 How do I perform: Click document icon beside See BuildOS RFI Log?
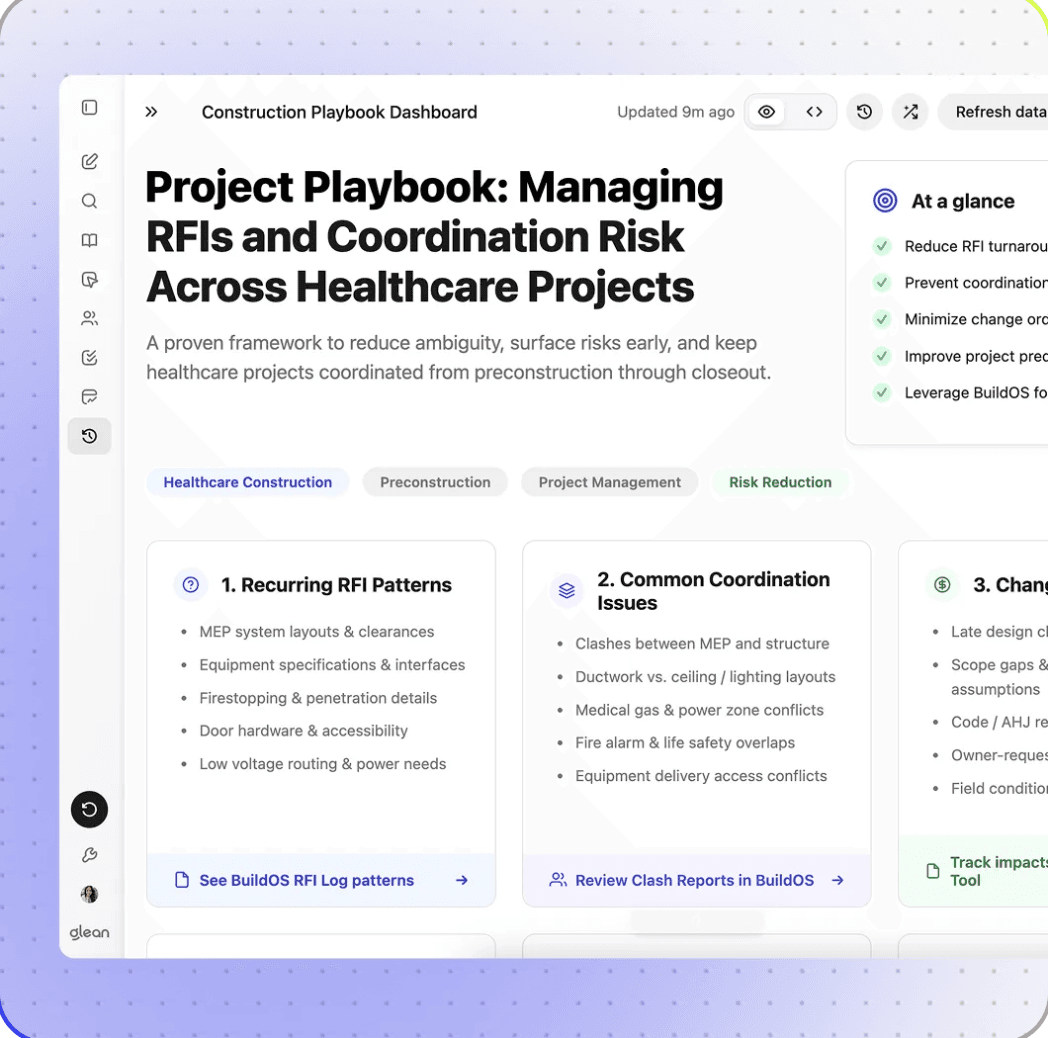click(x=182, y=880)
